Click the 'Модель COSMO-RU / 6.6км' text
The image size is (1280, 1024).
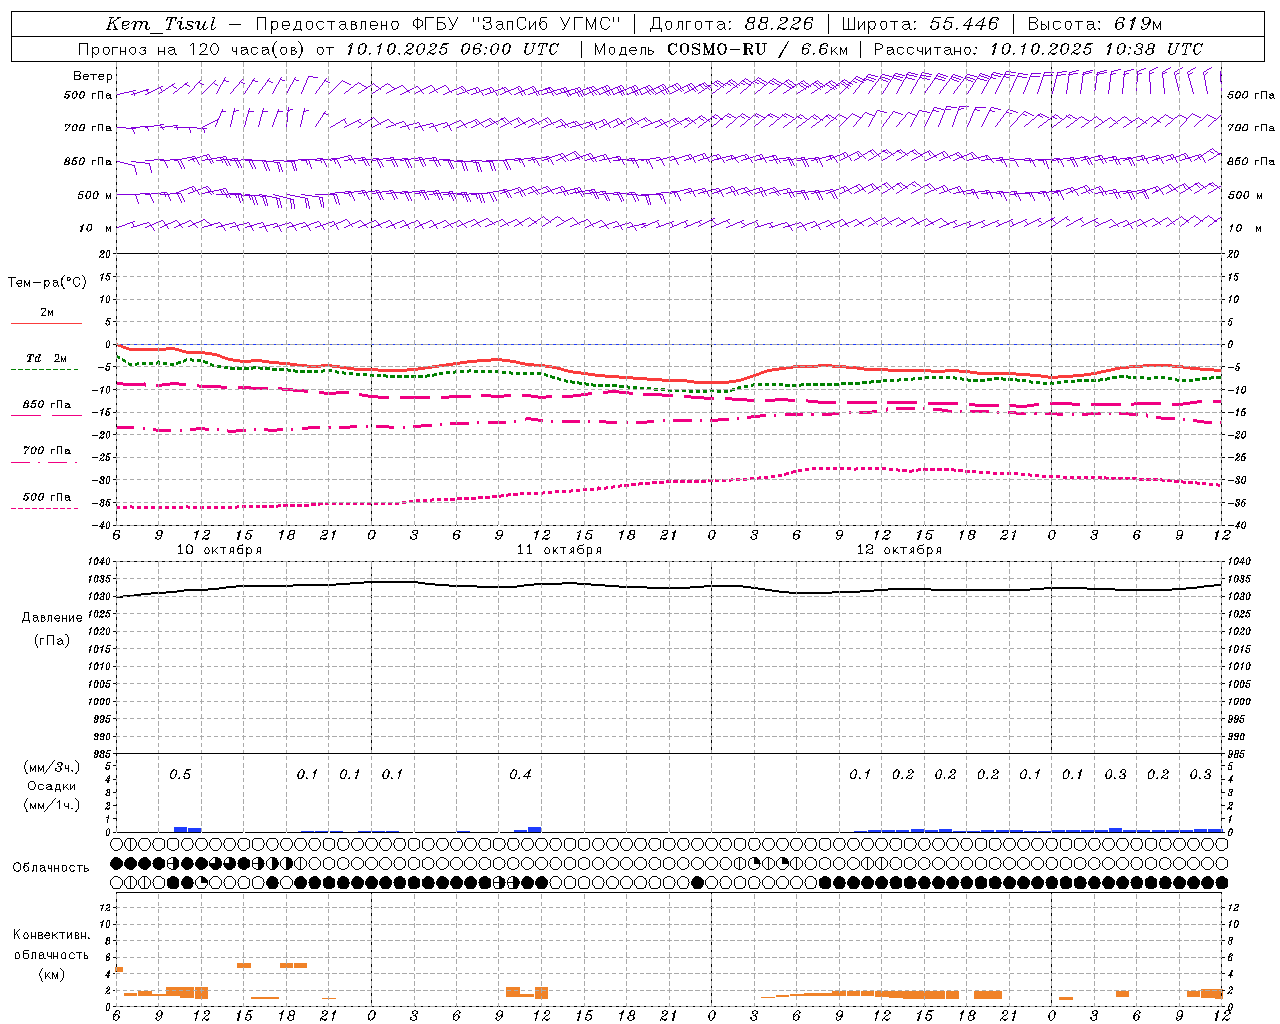(721, 49)
